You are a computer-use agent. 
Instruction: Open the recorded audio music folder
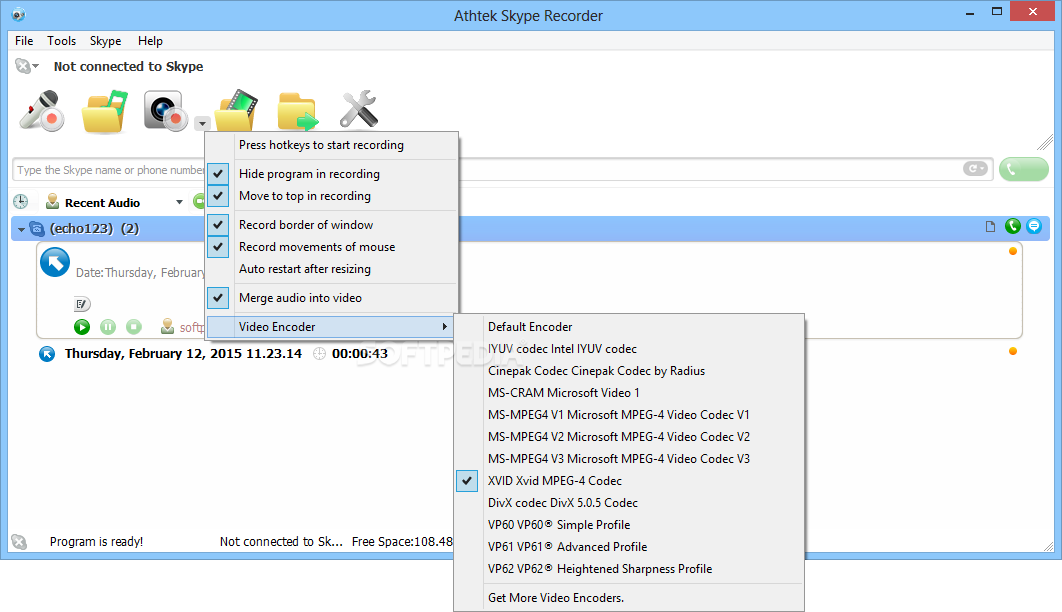104,110
